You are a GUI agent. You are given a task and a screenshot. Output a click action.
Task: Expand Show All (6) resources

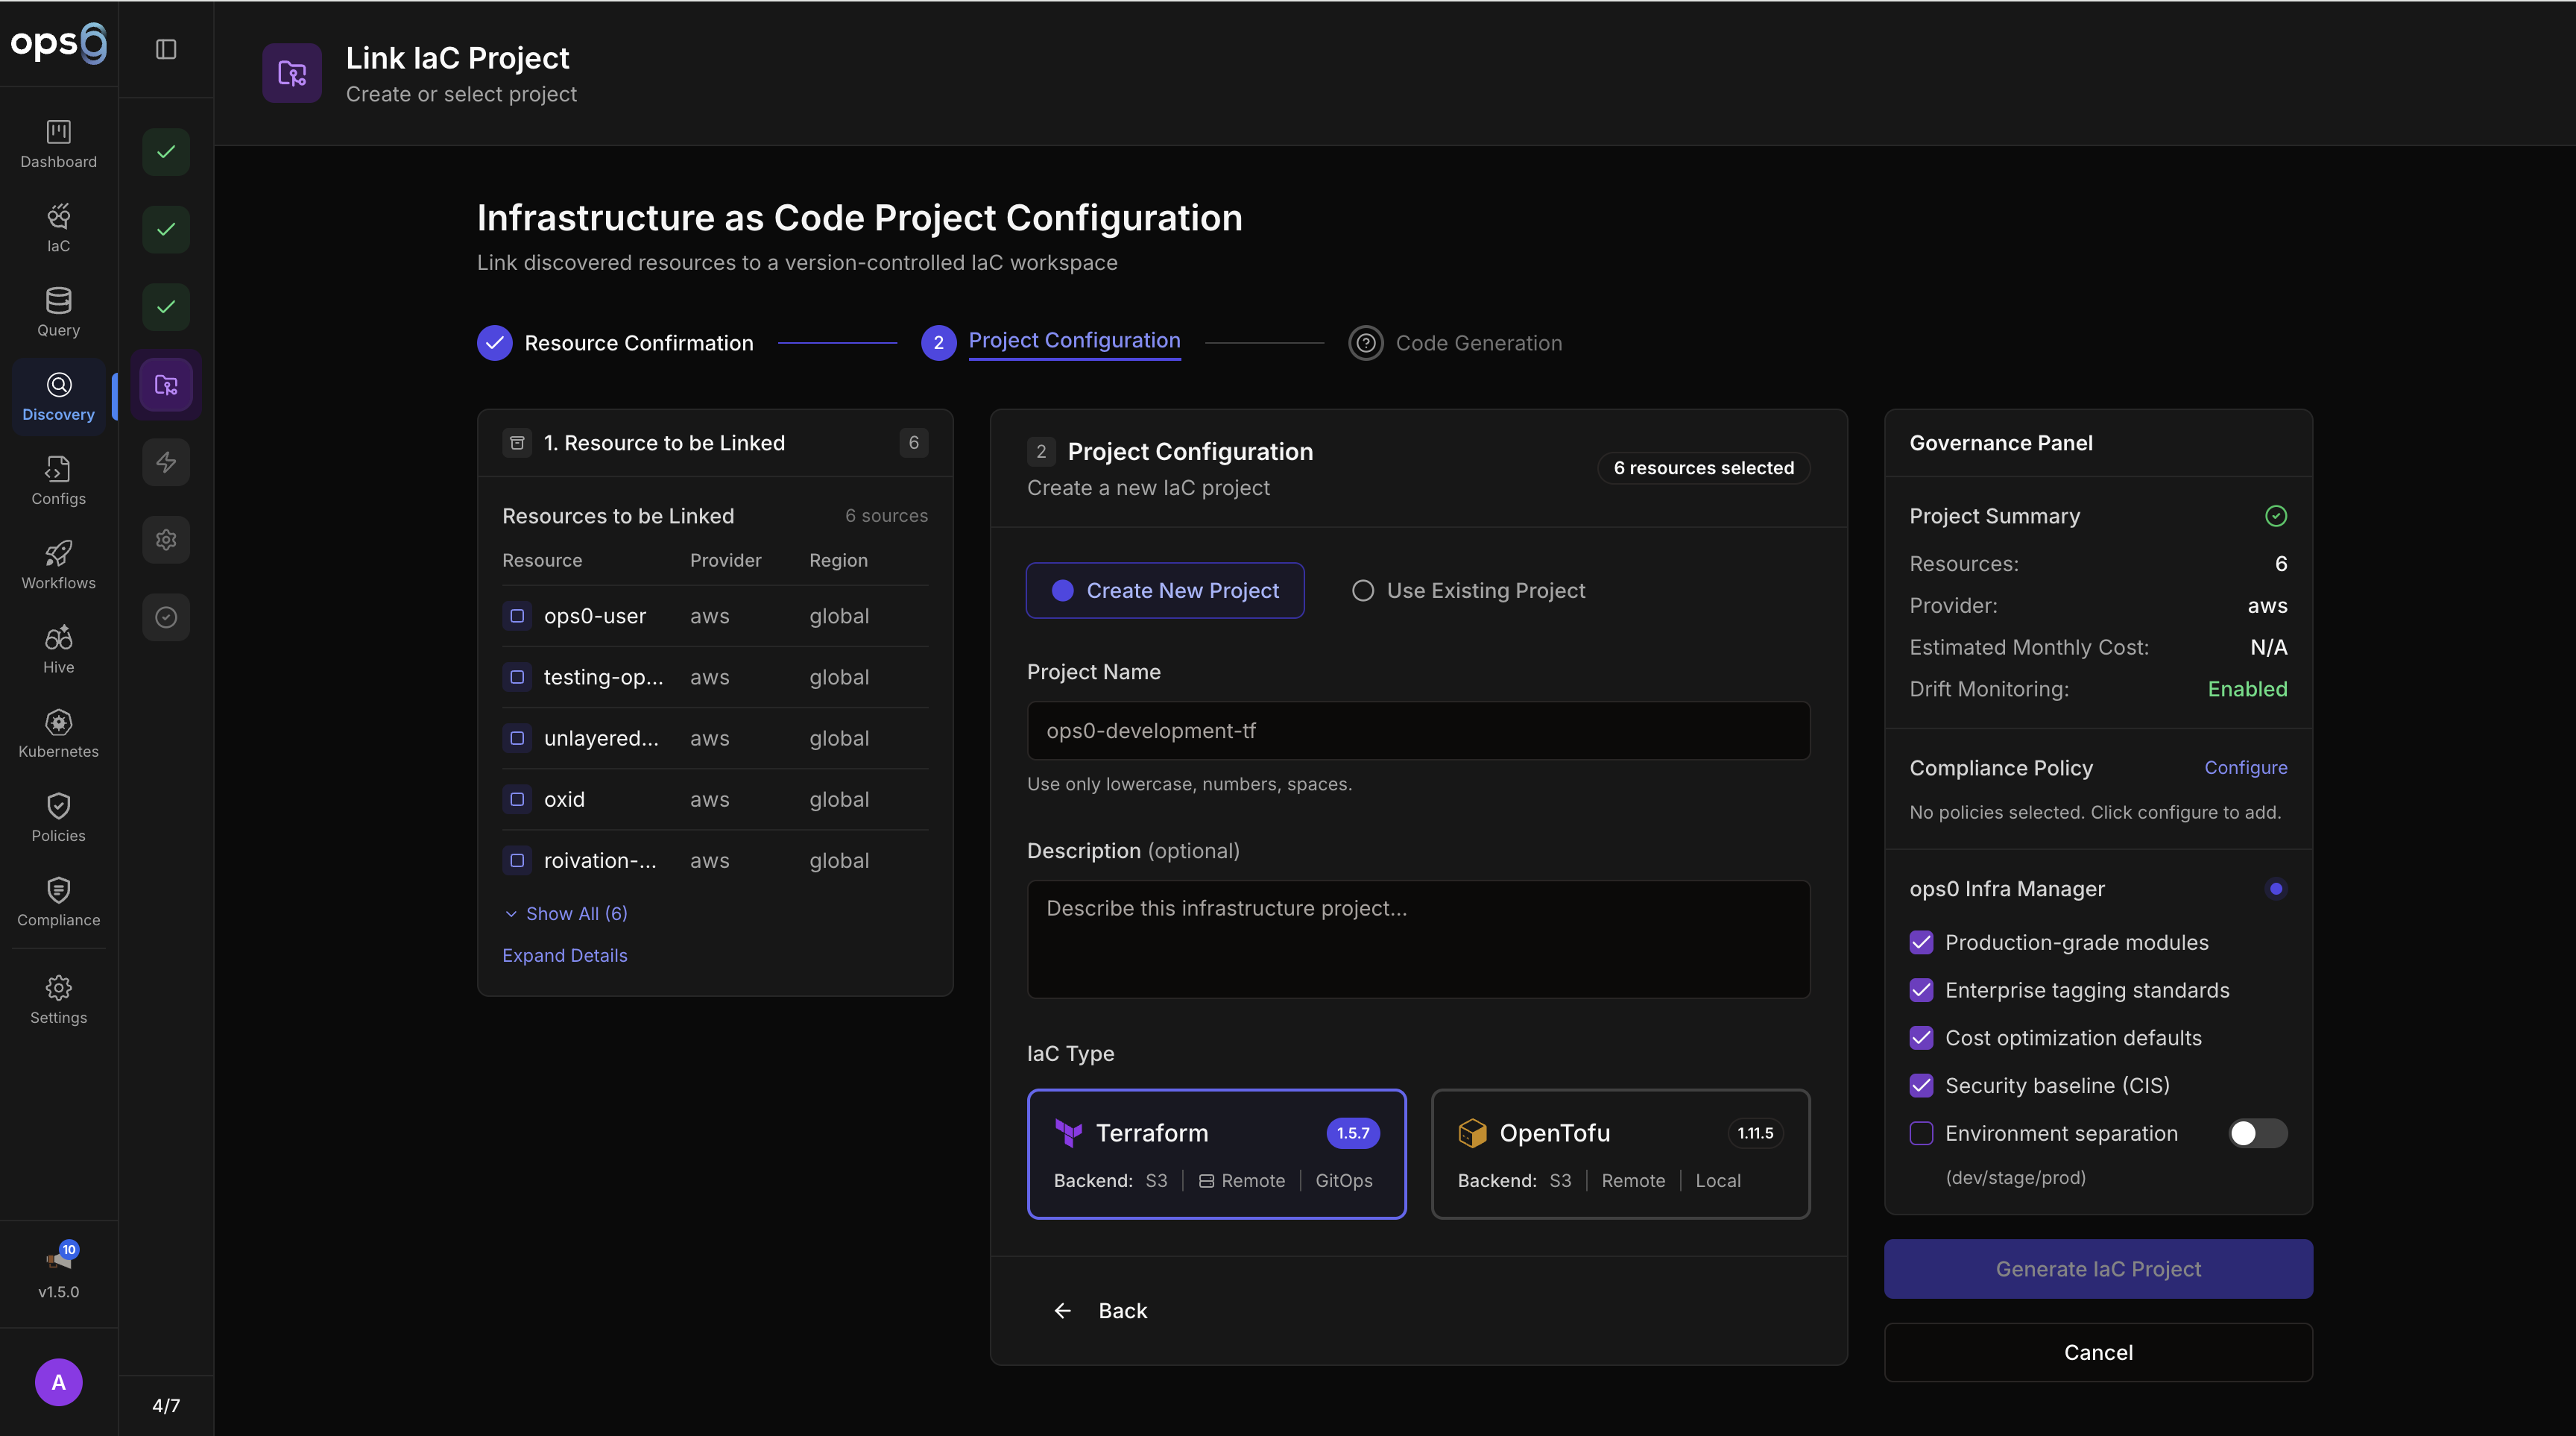(566, 913)
